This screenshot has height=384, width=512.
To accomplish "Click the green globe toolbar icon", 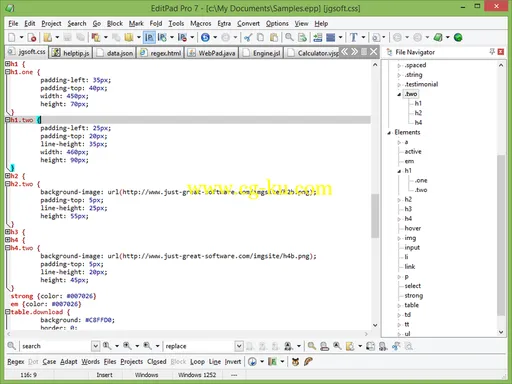I will click(x=458, y=37).
